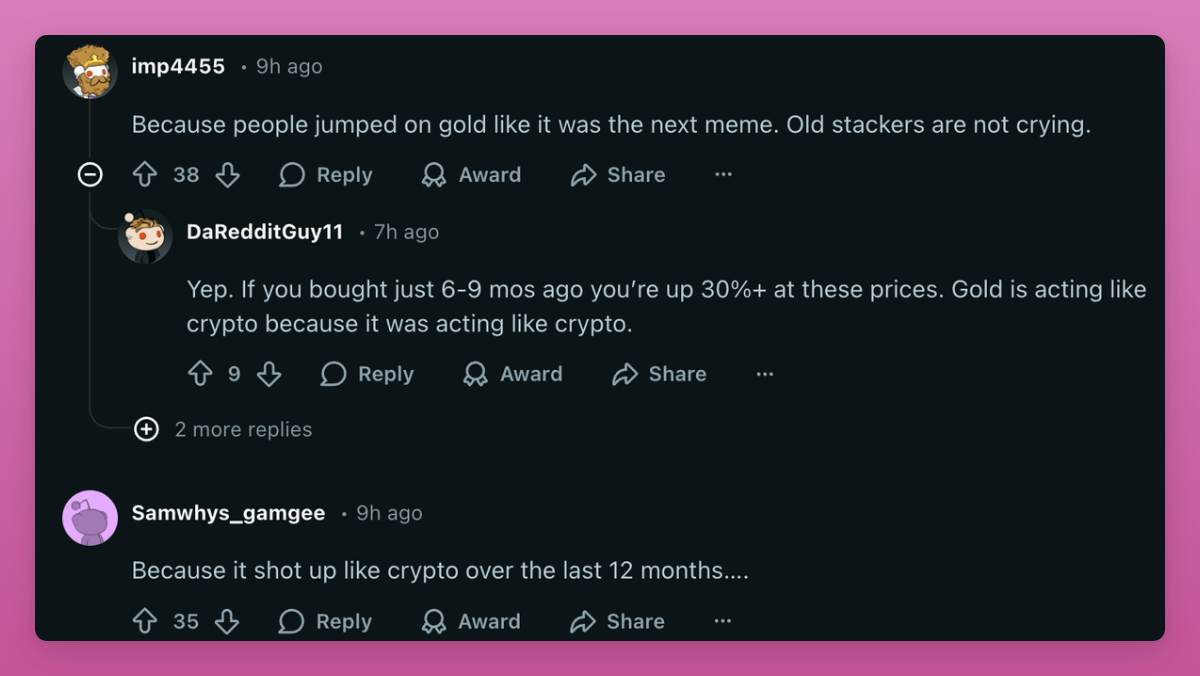Open more options on DaRedditGuy11's reply
Screen dimensions: 1200x676
(x=765, y=374)
